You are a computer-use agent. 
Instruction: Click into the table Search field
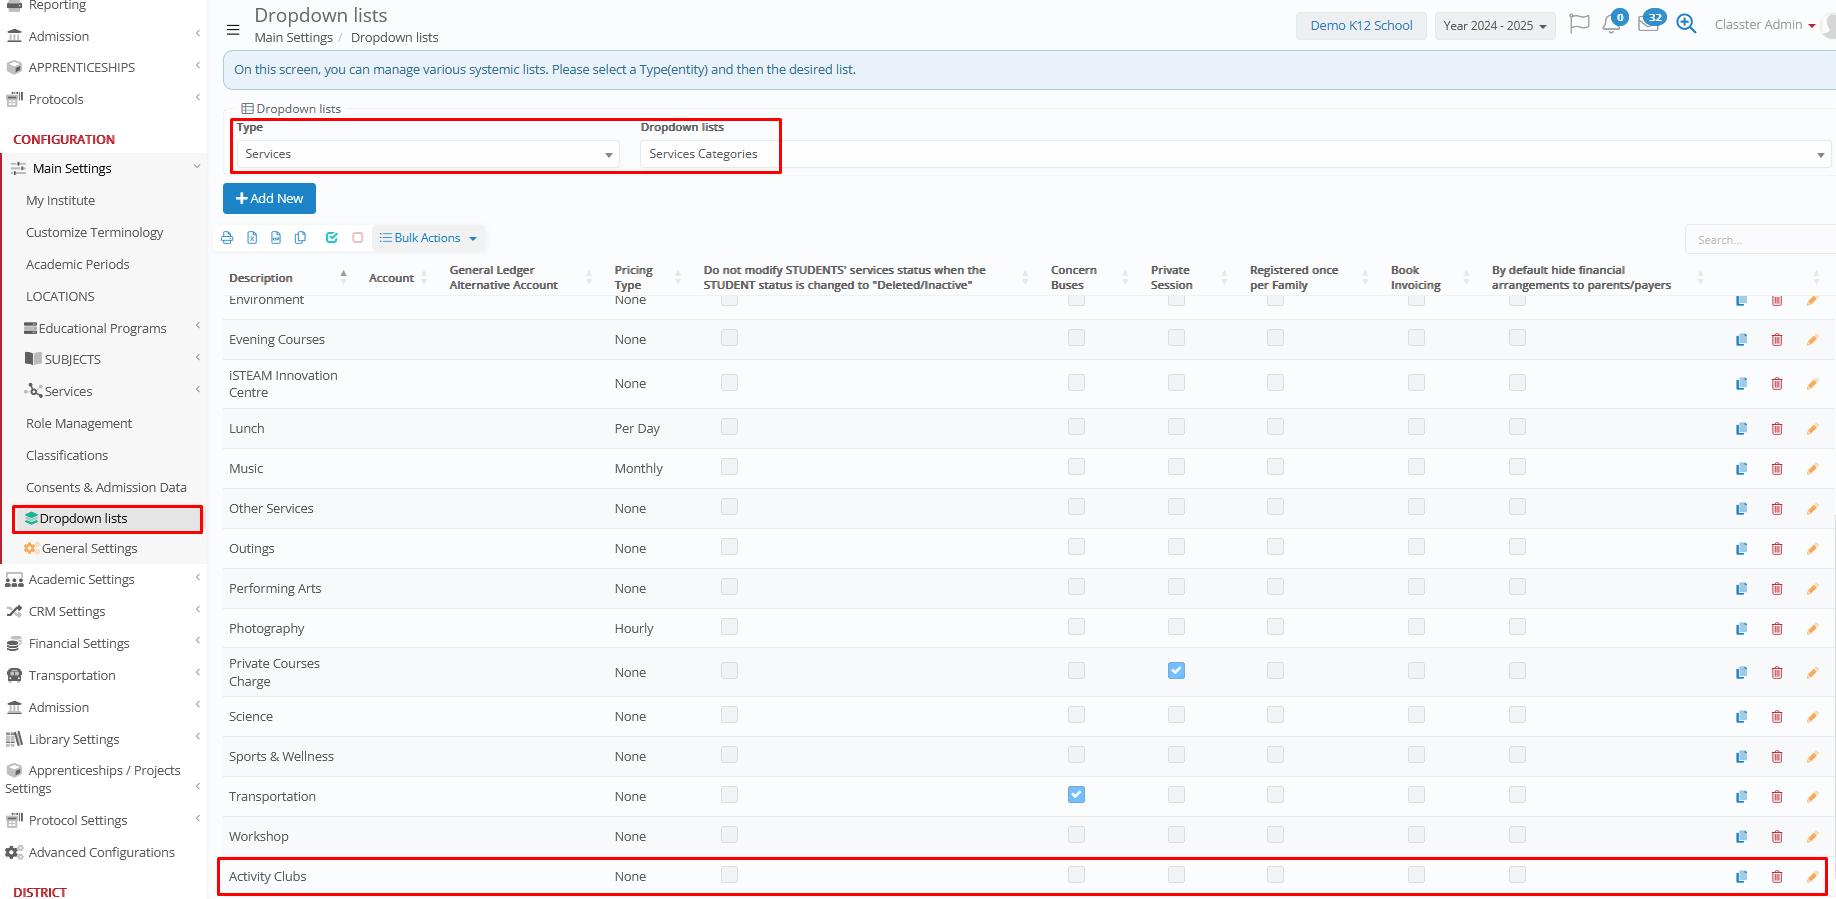[1758, 240]
